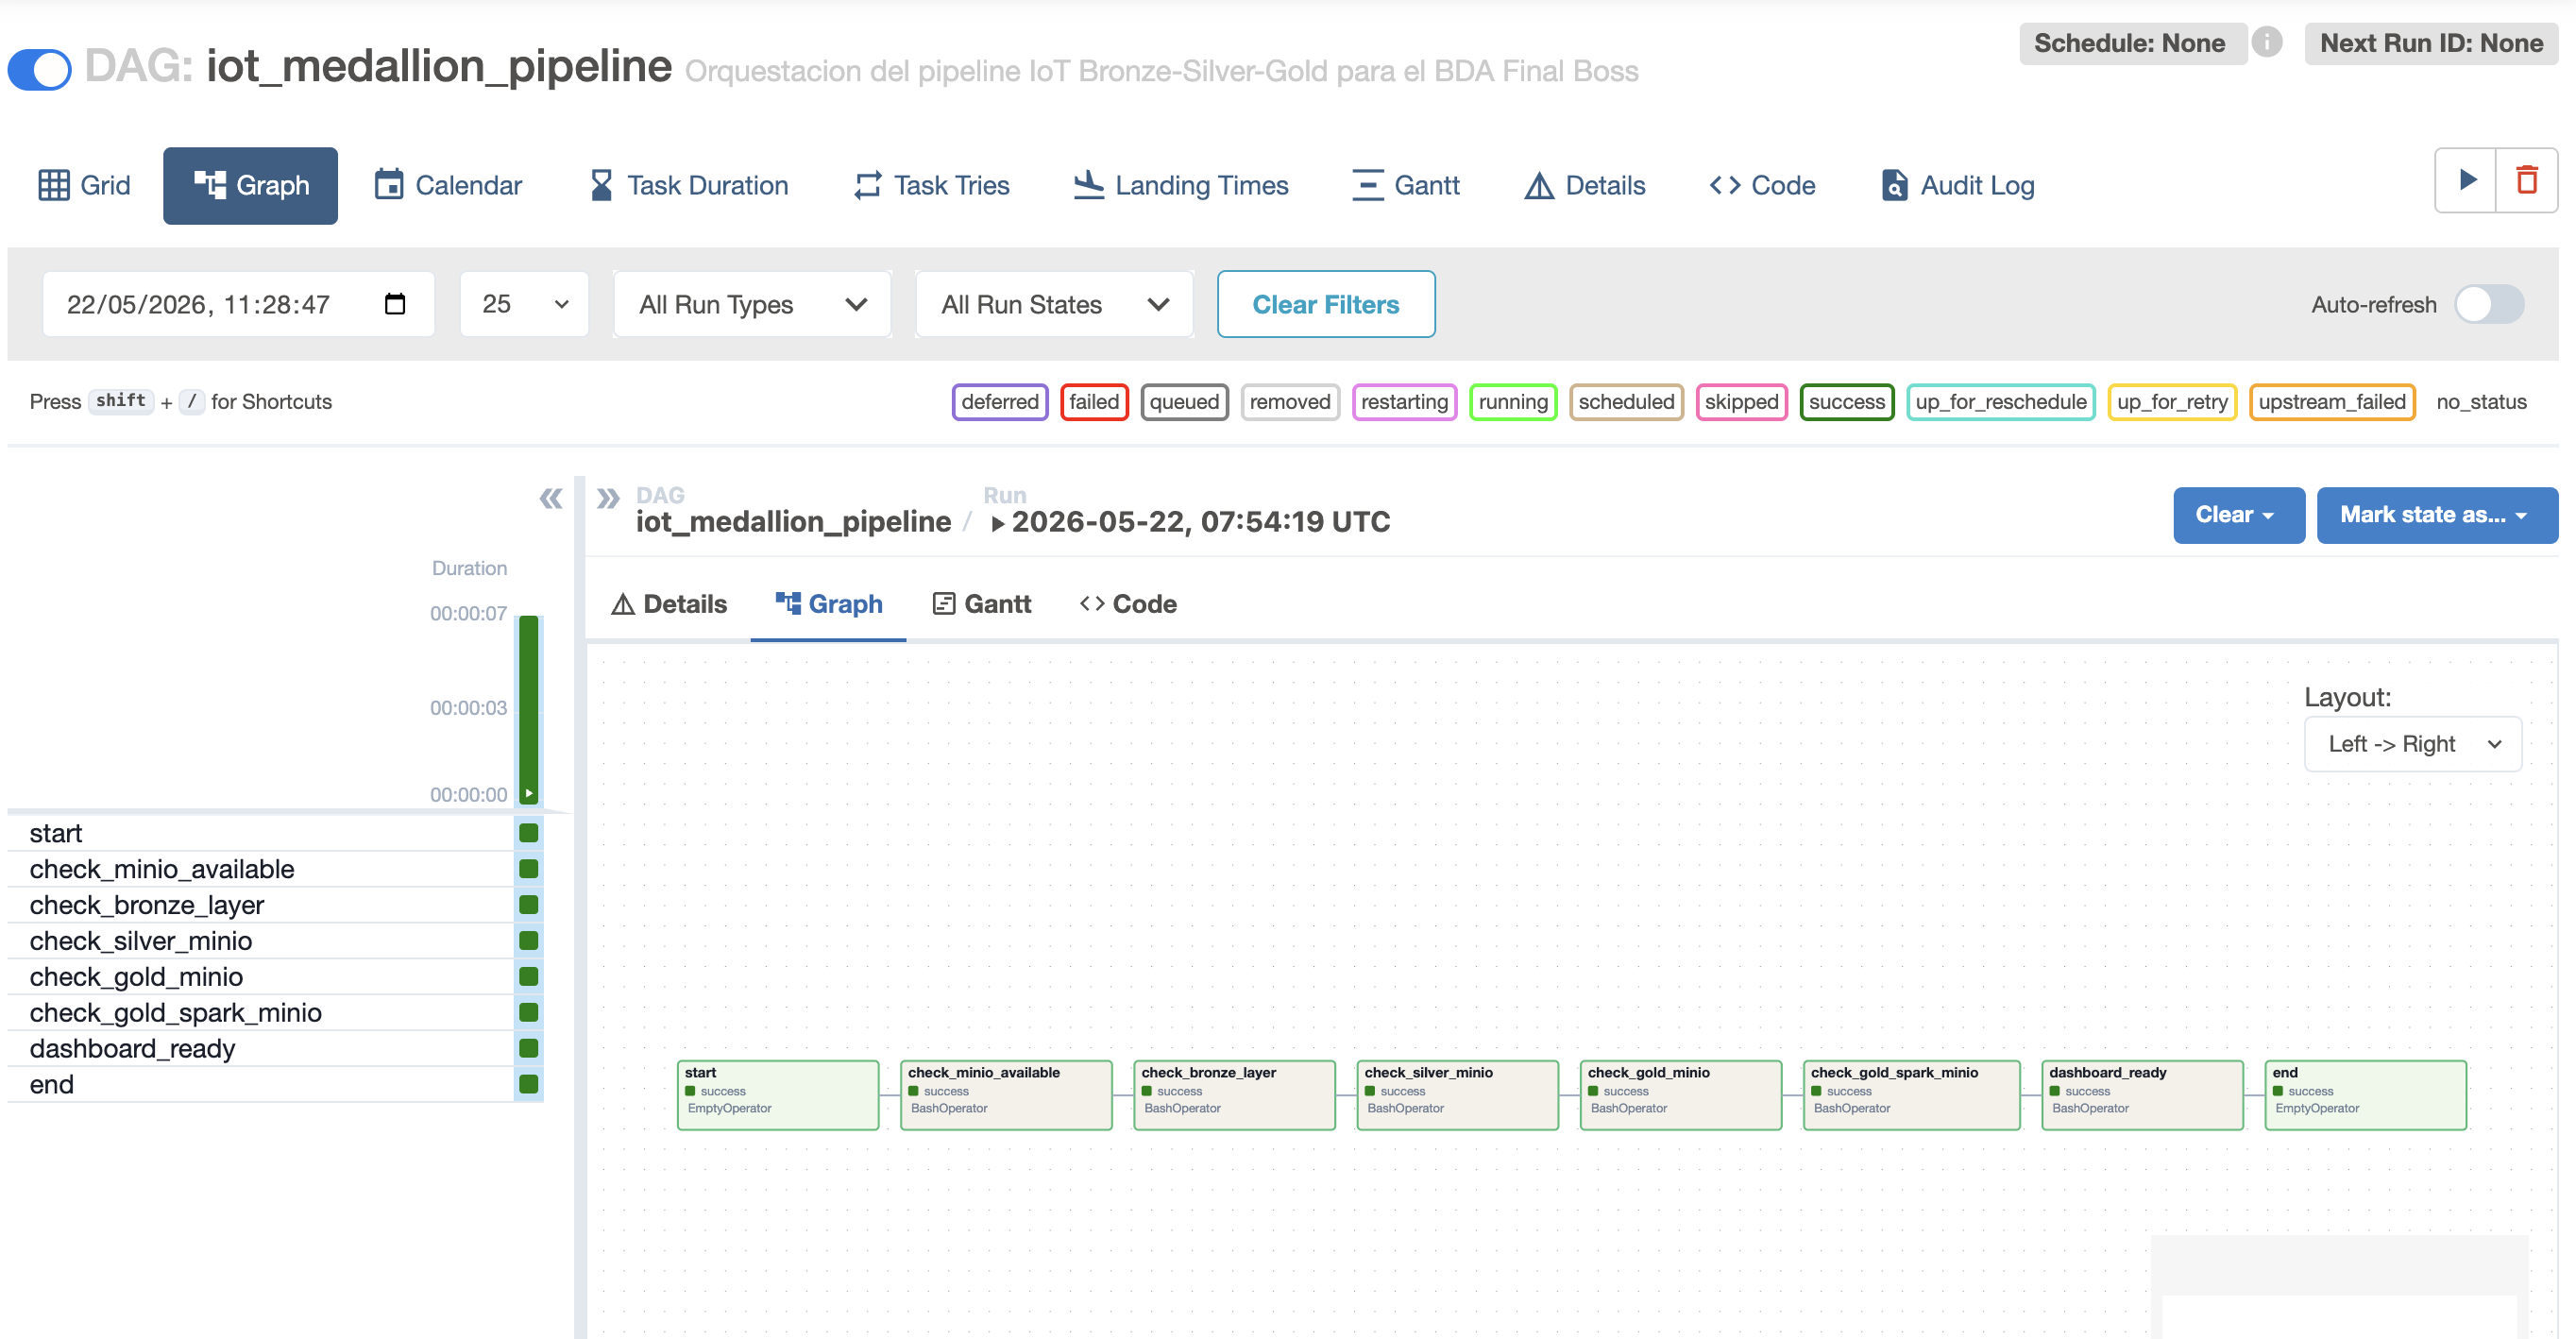Viewport: 2576px width, 1339px height.
Task: Open the Layout direction dropdown
Action: click(x=2412, y=744)
